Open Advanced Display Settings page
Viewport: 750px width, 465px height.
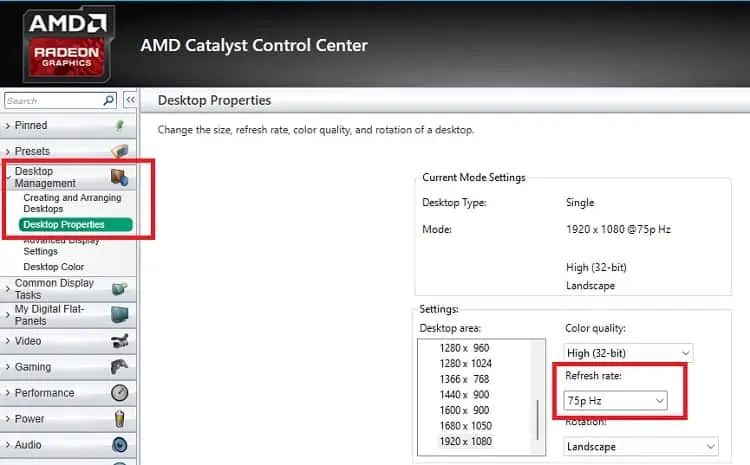click(61, 246)
